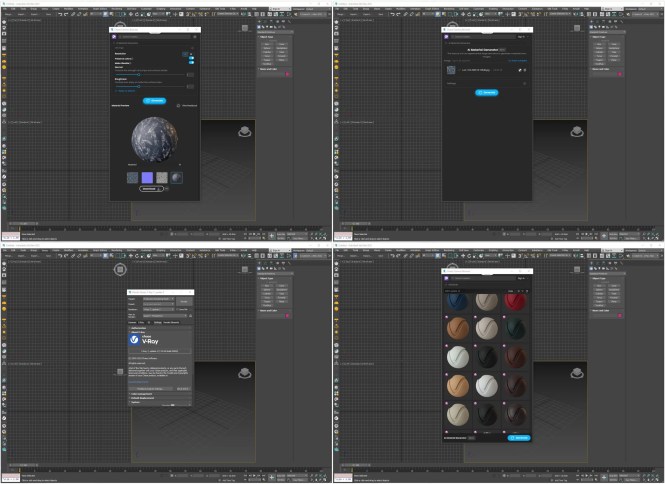Click Generate under the uploaded image row
Screen dimensions: 665x484
tap(486, 92)
